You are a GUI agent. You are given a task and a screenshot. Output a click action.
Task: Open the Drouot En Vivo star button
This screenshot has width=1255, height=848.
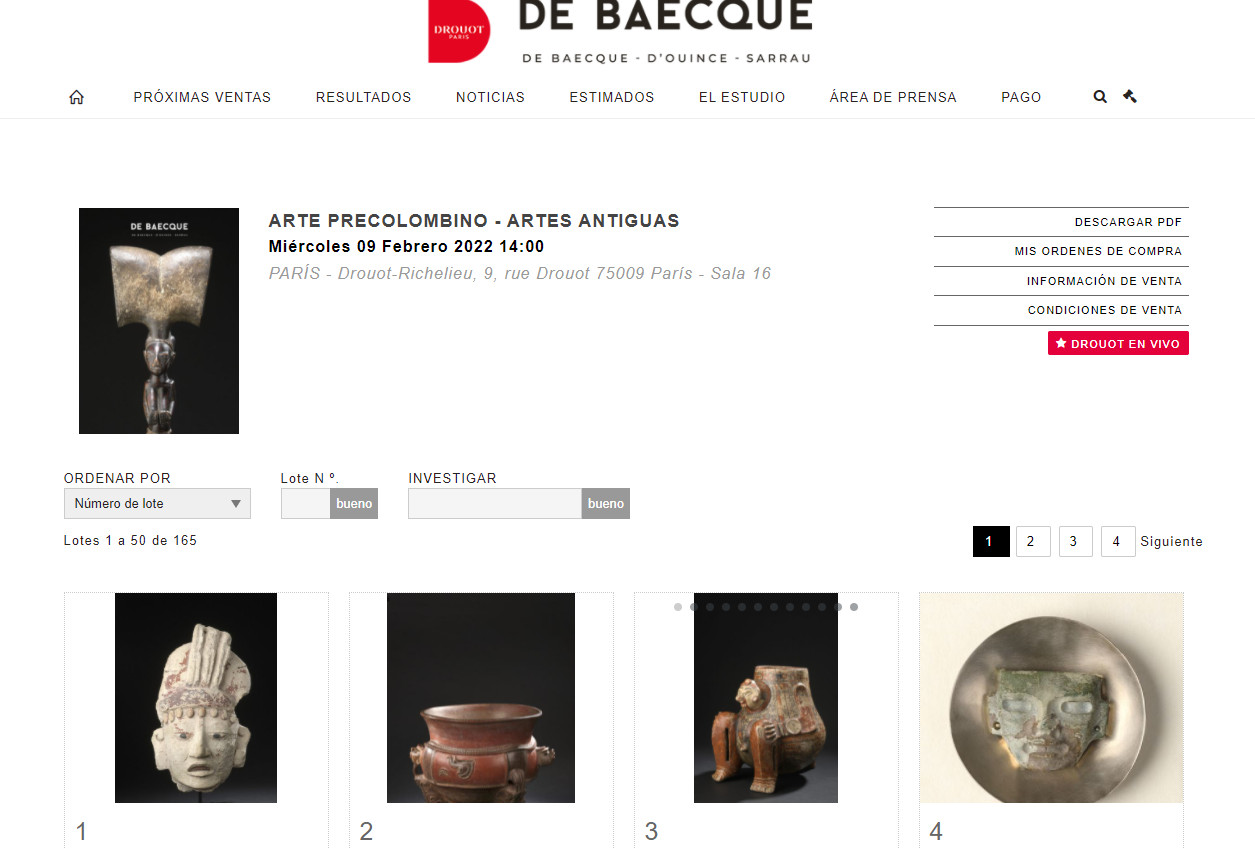[1118, 343]
